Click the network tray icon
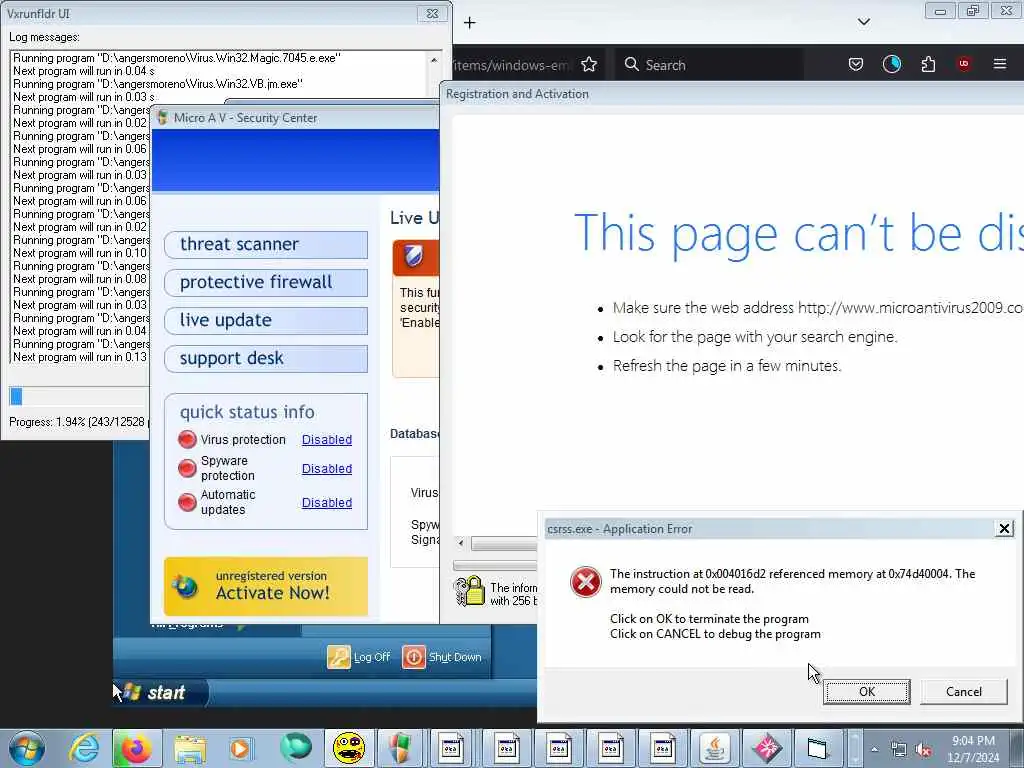Screen dimensions: 1024x768 click(899, 750)
